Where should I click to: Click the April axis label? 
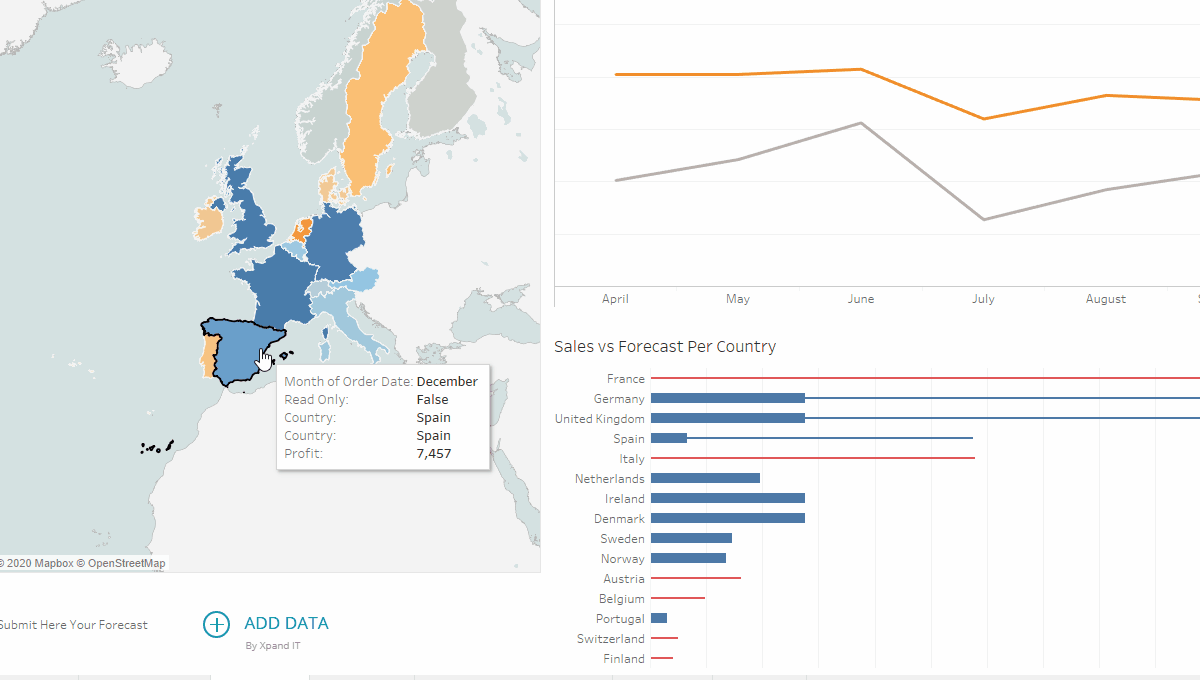coord(615,298)
